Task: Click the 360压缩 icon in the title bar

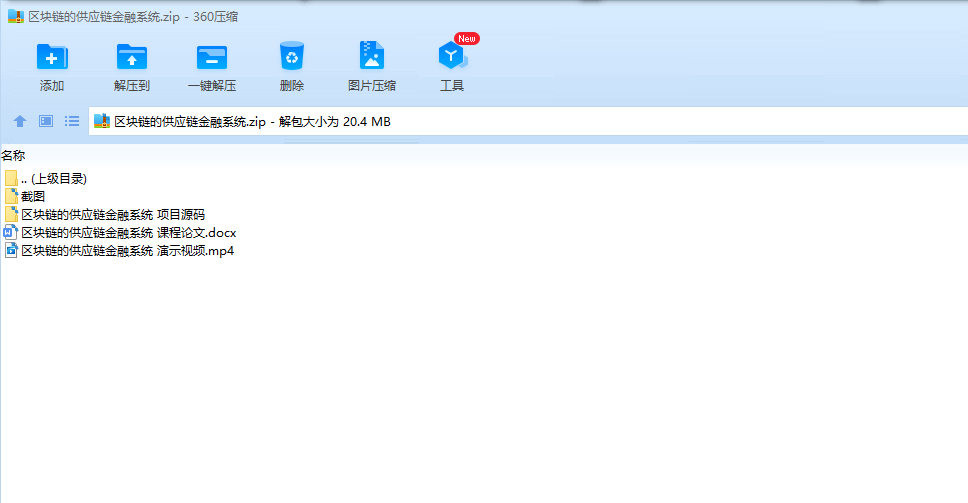Action: 15,16
